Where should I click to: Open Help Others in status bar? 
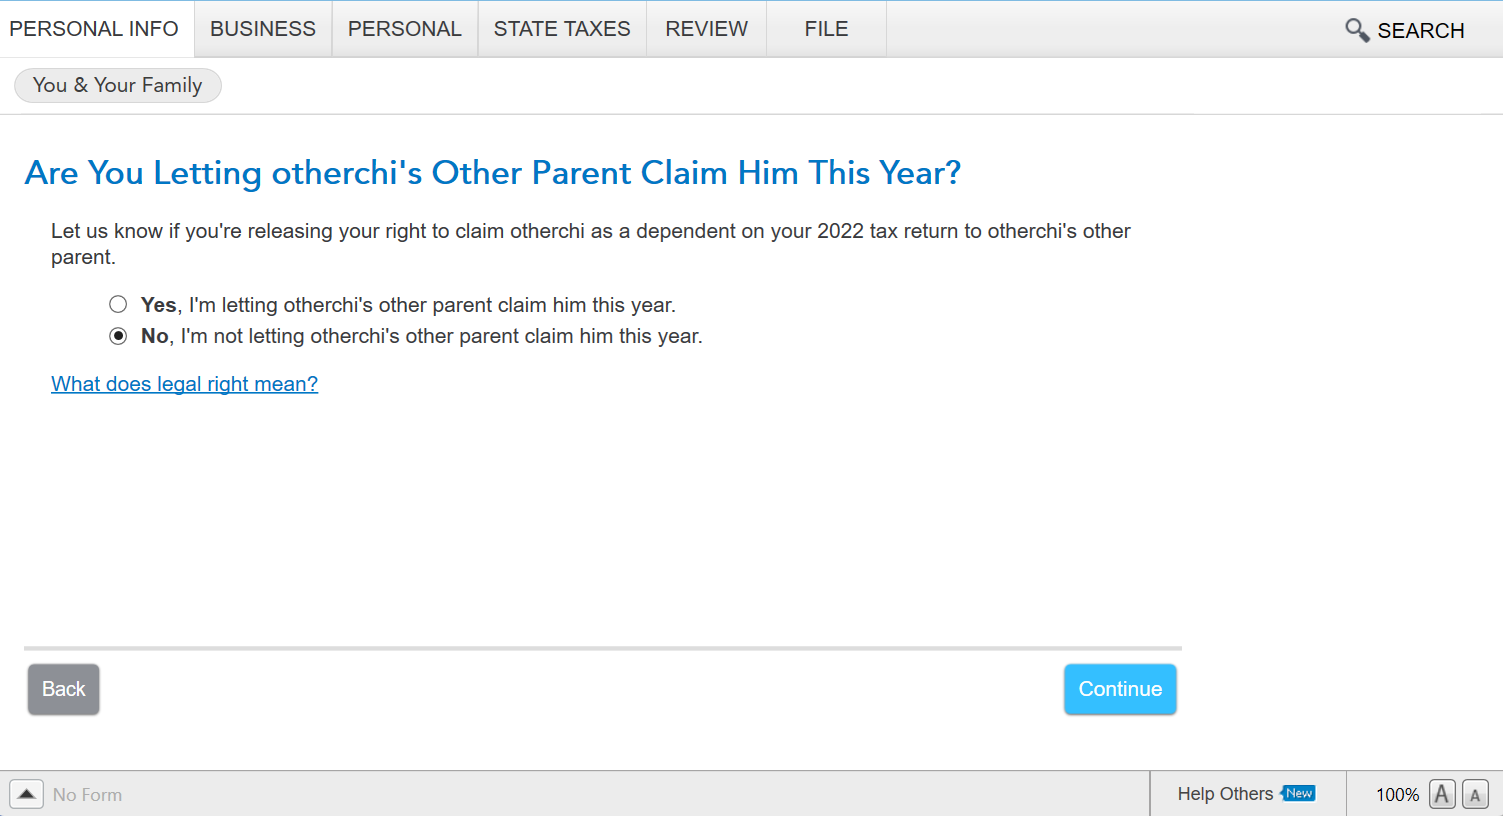(x=1225, y=794)
